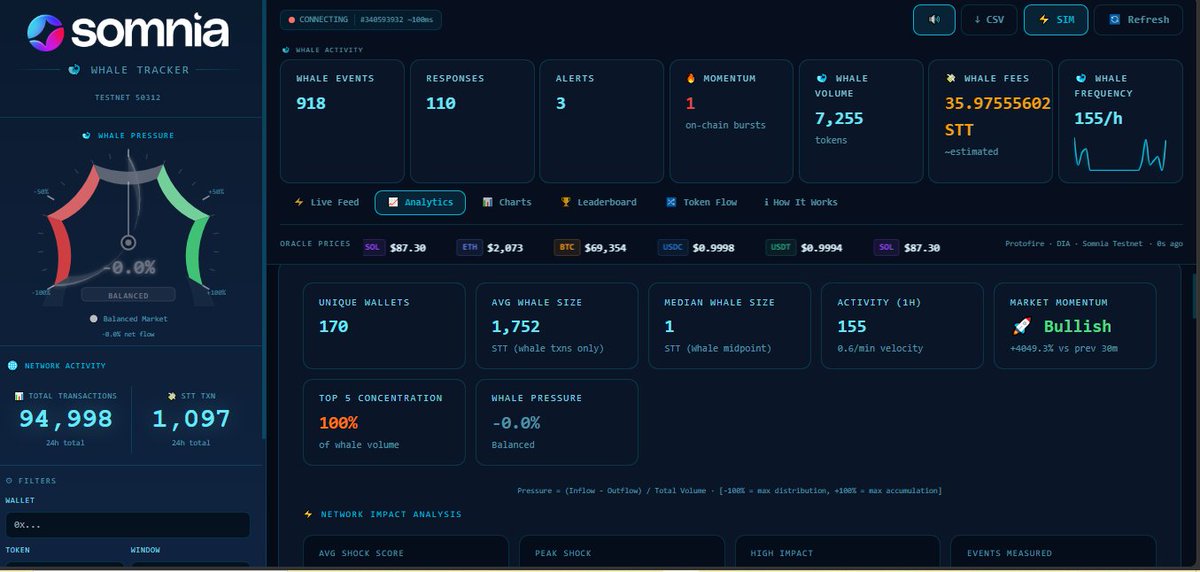The image size is (1200, 572).
Task: Click the flame Momentum icon
Action: pos(690,78)
